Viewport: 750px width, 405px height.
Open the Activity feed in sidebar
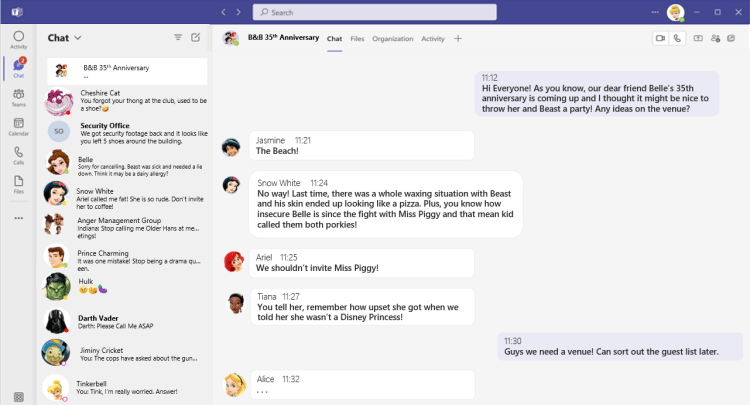(x=18, y=39)
